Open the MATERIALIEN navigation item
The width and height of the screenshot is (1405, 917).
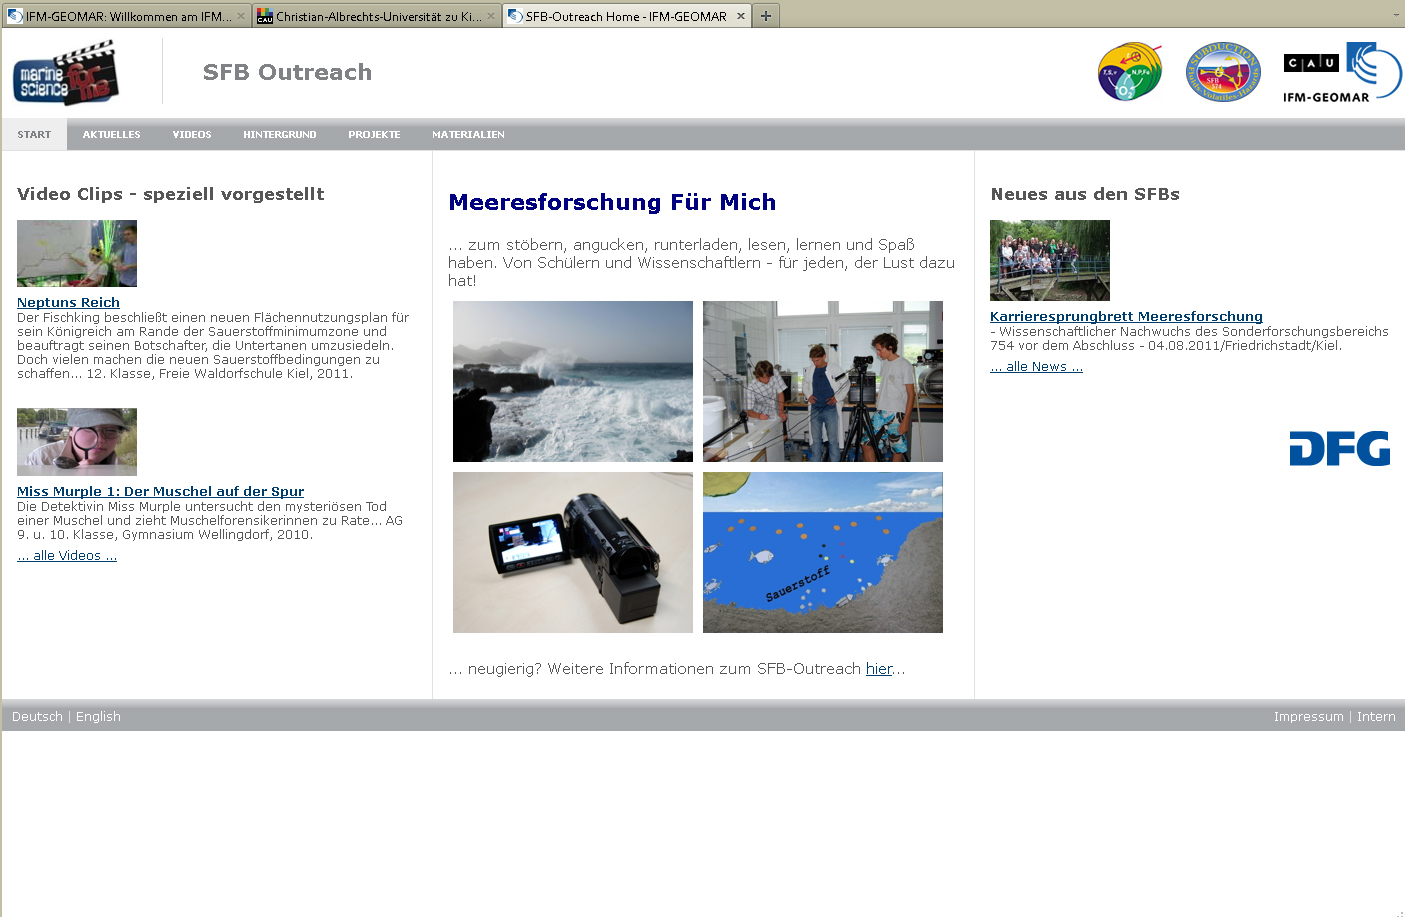(x=468, y=135)
